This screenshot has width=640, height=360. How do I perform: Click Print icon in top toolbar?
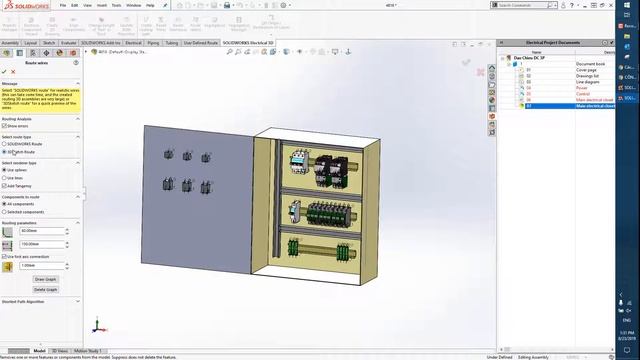click(227, 5)
